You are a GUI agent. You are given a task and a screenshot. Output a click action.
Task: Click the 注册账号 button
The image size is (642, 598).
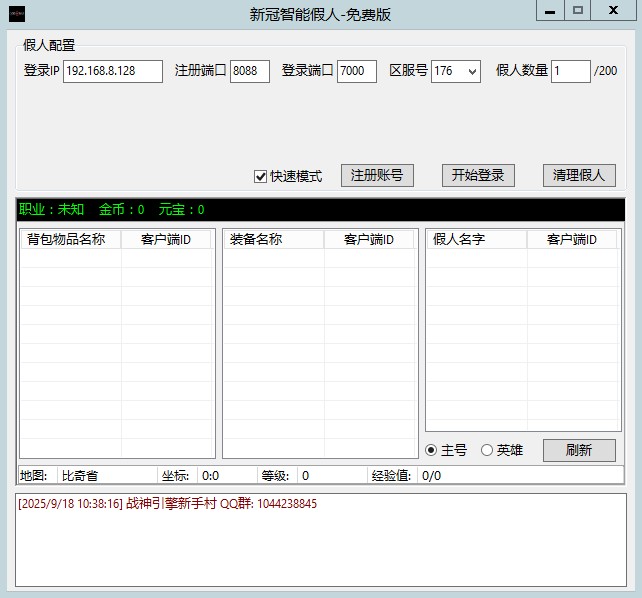coord(377,175)
